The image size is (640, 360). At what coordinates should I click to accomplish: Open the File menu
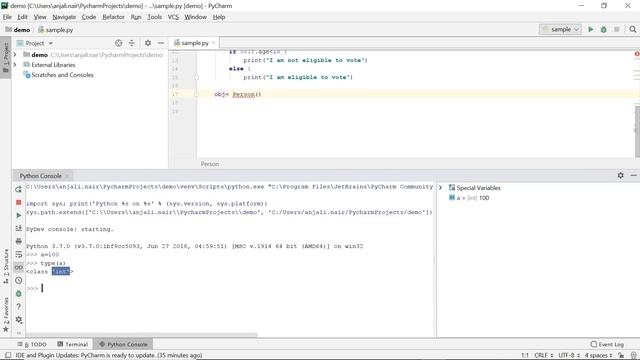7,17
